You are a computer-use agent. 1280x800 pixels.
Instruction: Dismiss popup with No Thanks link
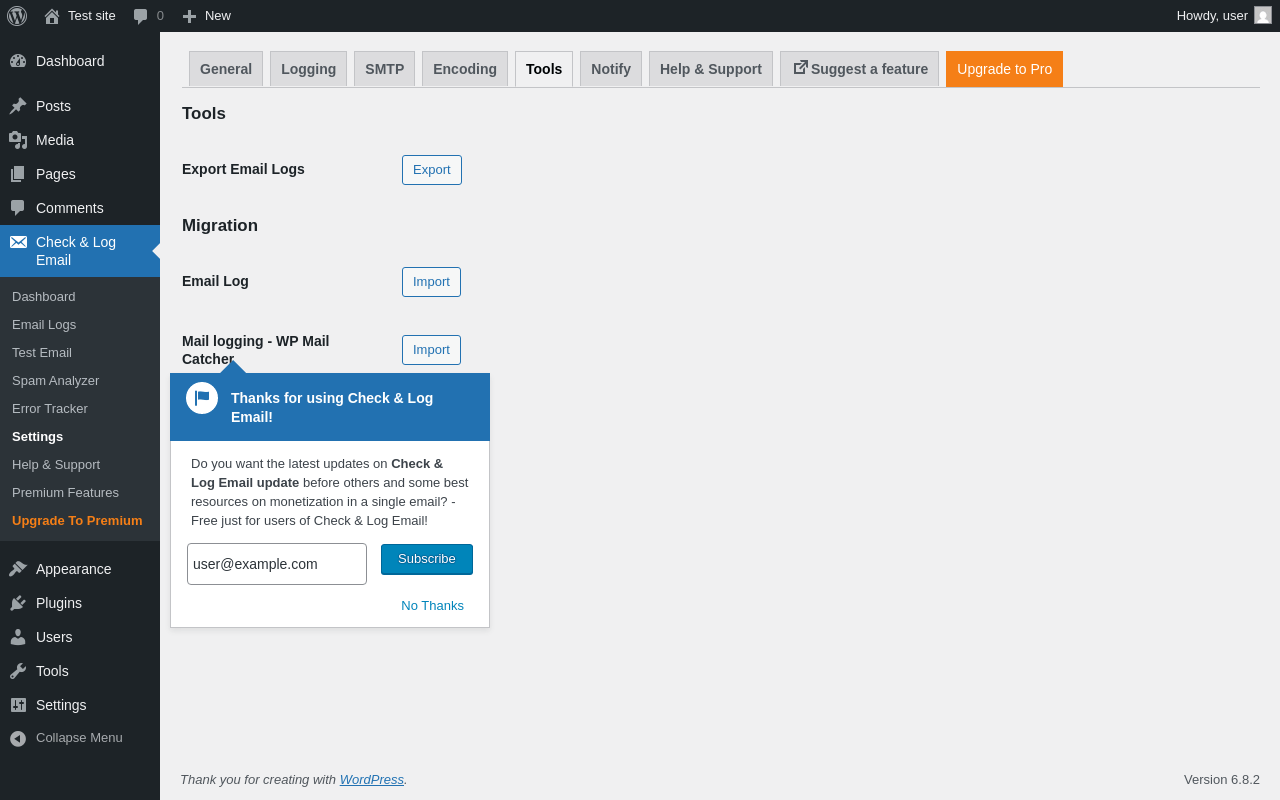point(432,605)
